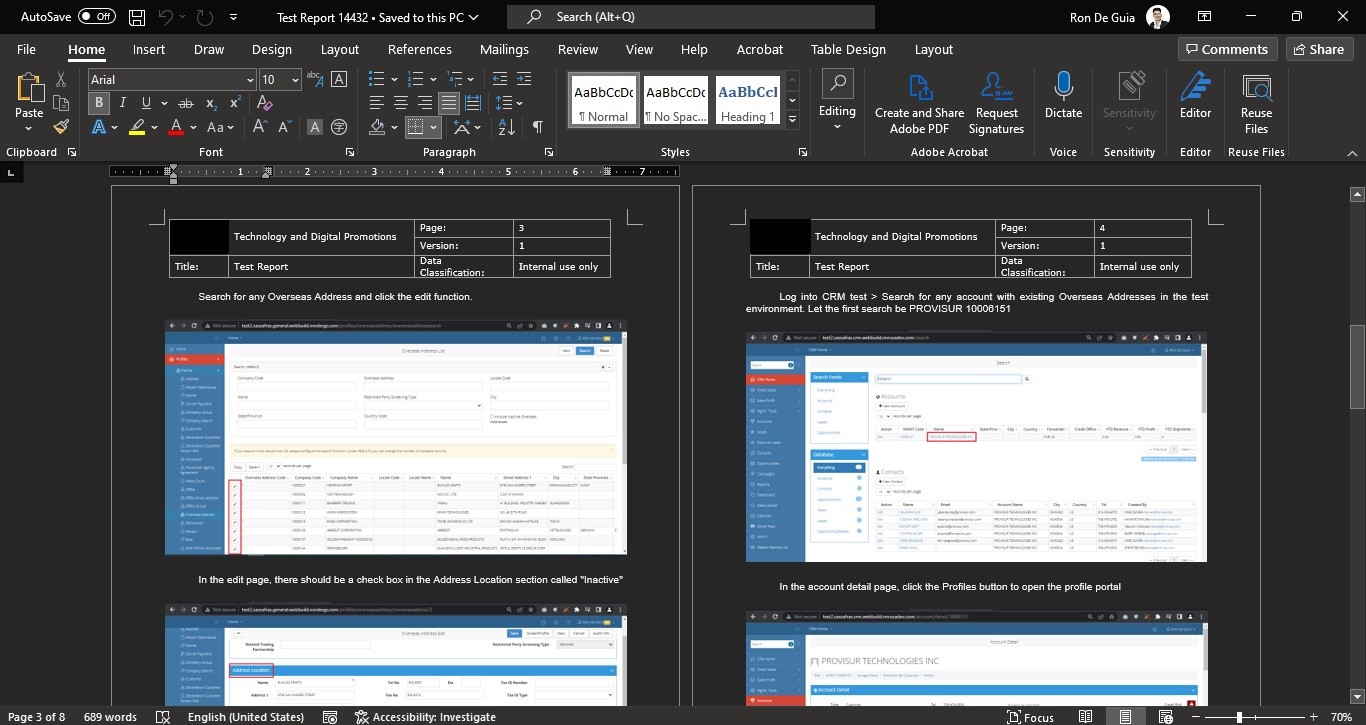Click the Bullets list icon
Viewport: 1366px width, 725px height.
pyautogui.click(x=376, y=80)
